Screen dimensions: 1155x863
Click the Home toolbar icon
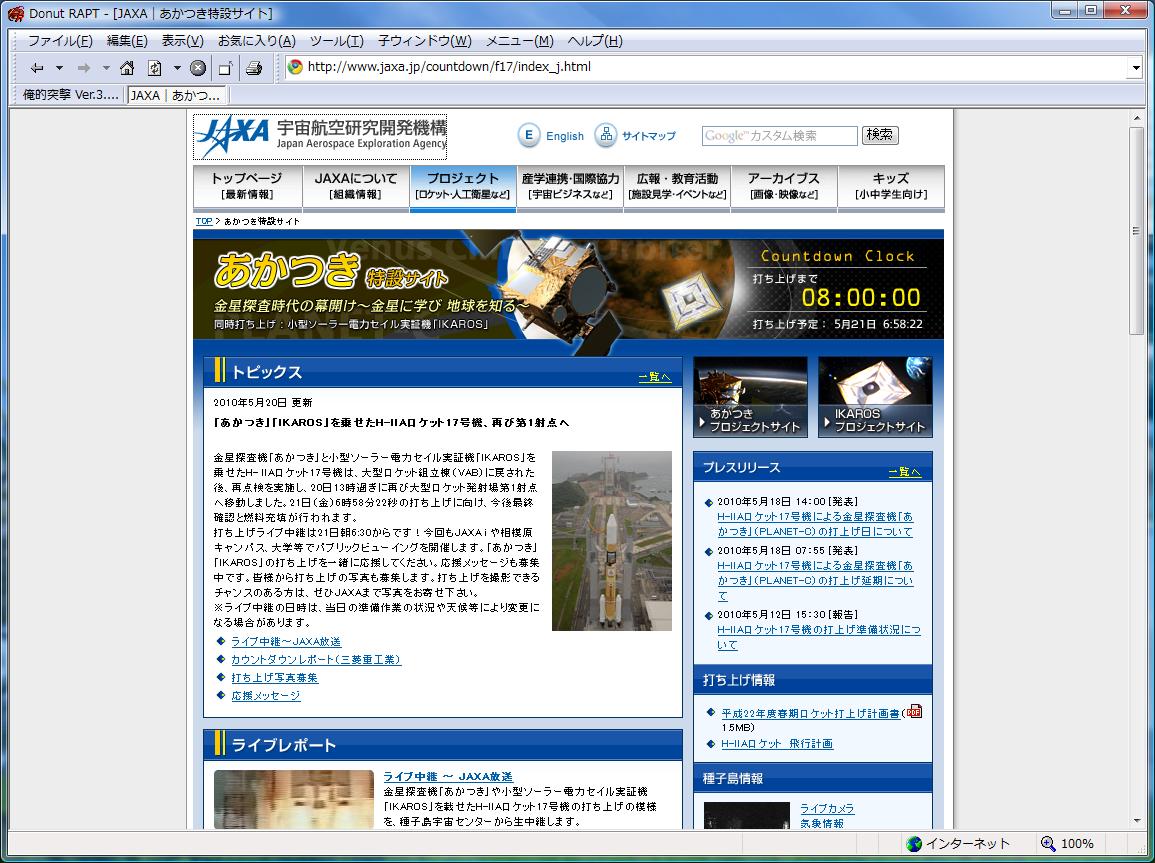click(x=127, y=68)
